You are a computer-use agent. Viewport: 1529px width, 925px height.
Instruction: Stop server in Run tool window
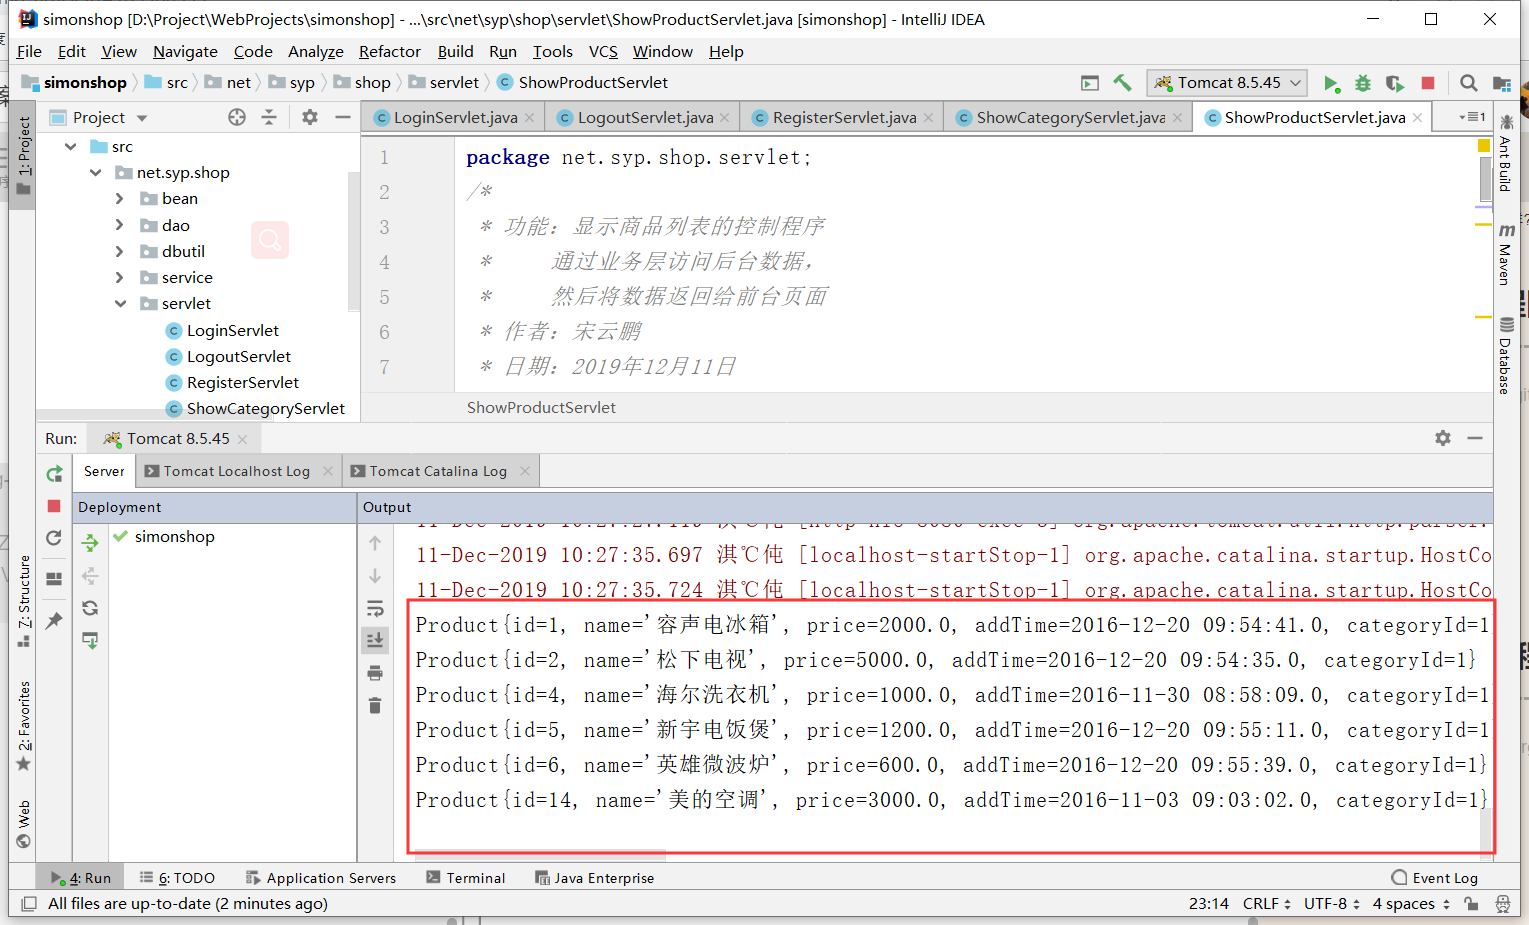pyautogui.click(x=54, y=506)
